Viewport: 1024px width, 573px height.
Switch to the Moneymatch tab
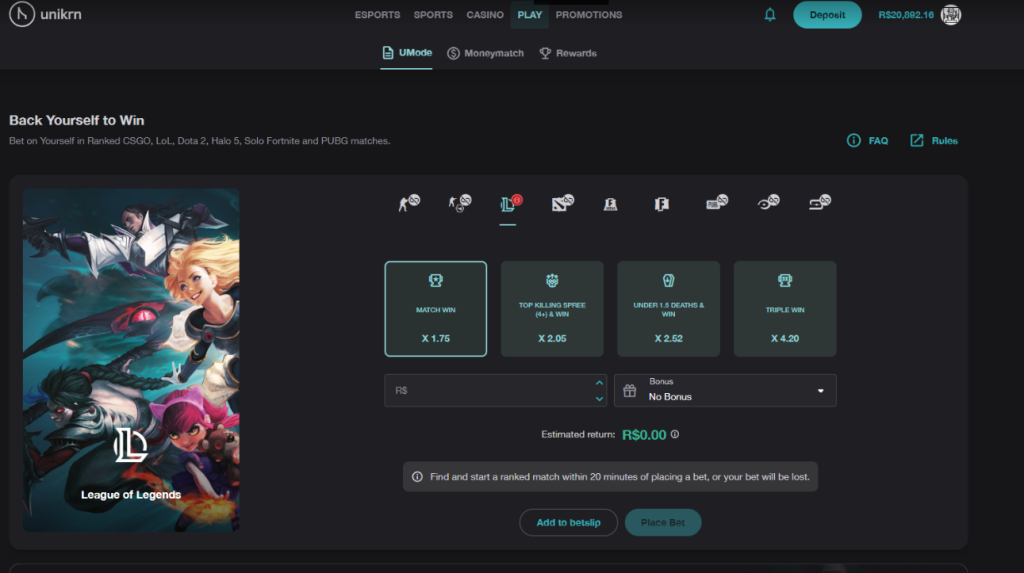tap(485, 54)
